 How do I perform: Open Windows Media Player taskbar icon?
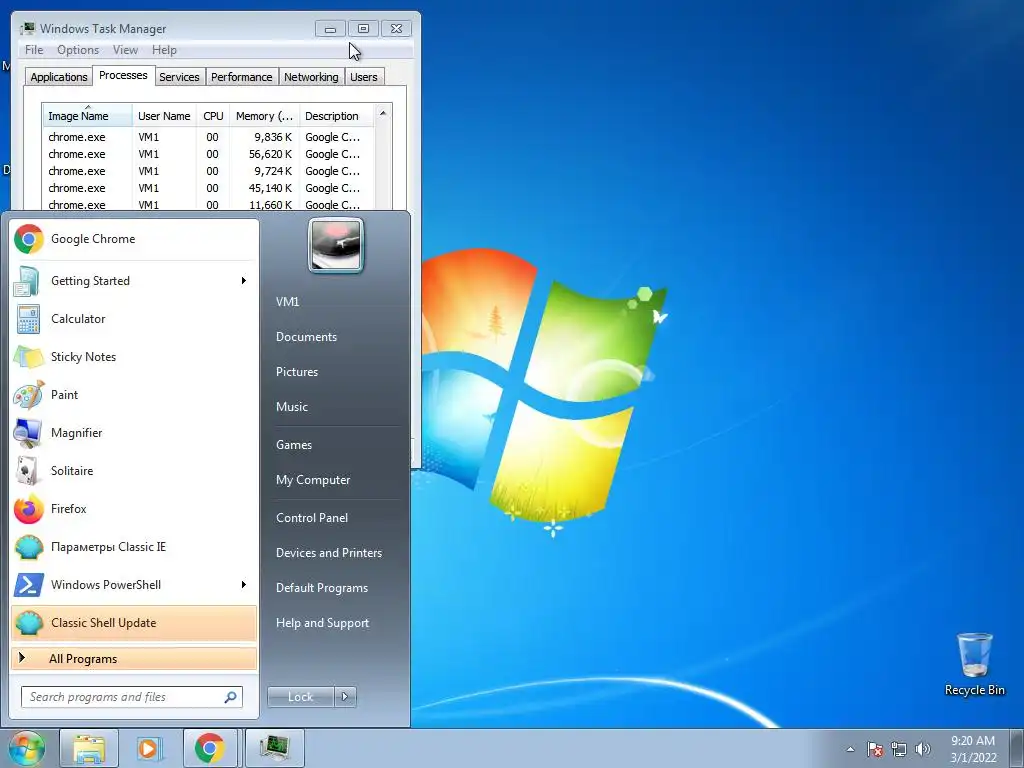click(x=150, y=748)
